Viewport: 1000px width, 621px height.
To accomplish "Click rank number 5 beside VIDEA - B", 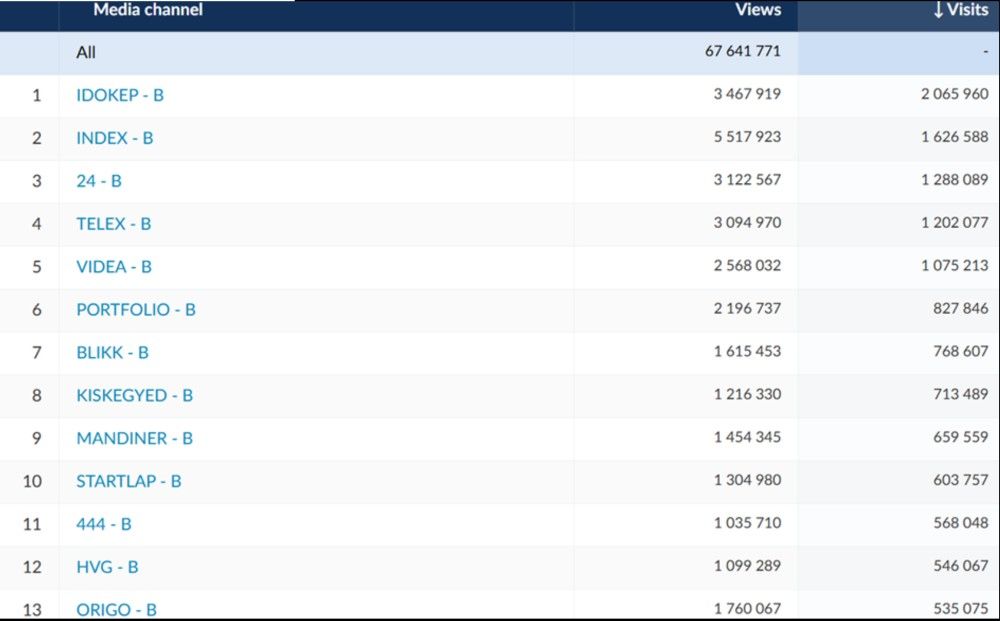I will click(x=36, y=267).
